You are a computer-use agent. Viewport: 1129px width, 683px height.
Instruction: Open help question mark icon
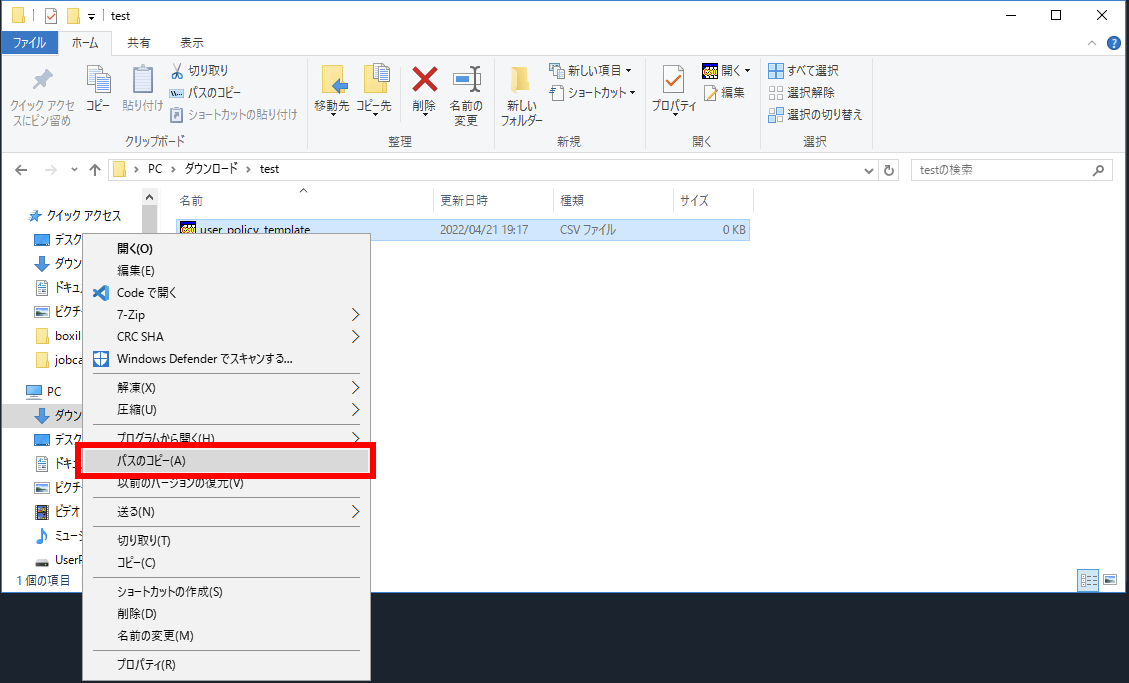[x=1113, y=43]
